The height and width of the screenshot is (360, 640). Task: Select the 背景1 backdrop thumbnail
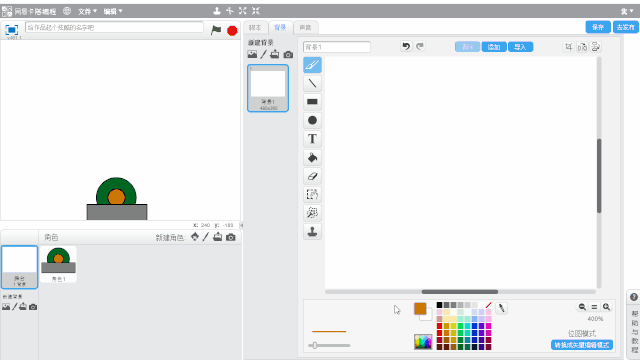coord(268,88)
